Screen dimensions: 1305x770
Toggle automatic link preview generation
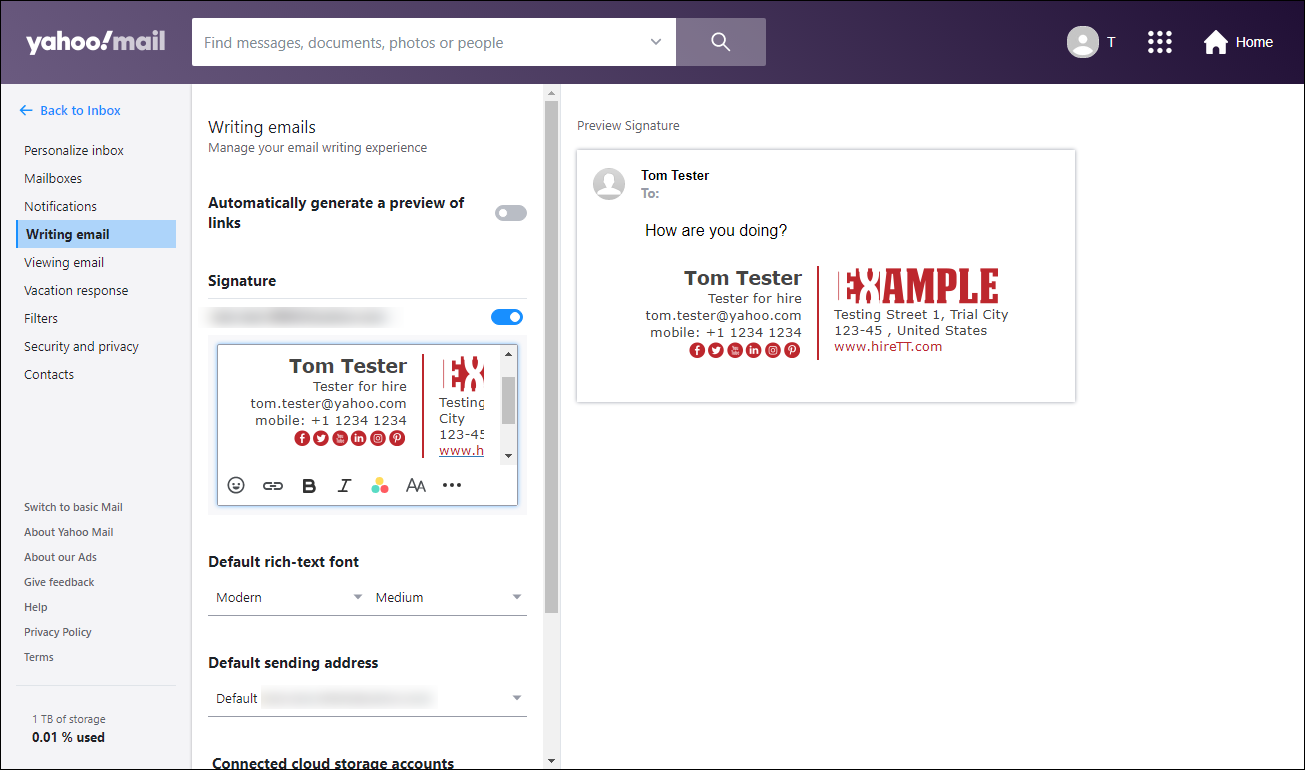tap(511, 213)
